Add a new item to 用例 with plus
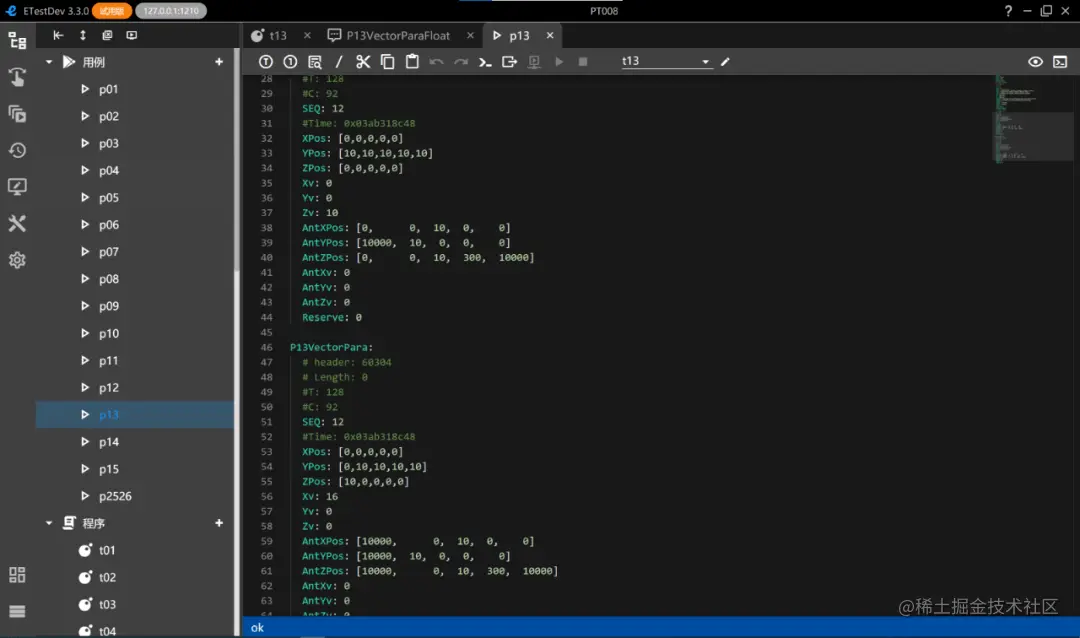 (219, 62)
